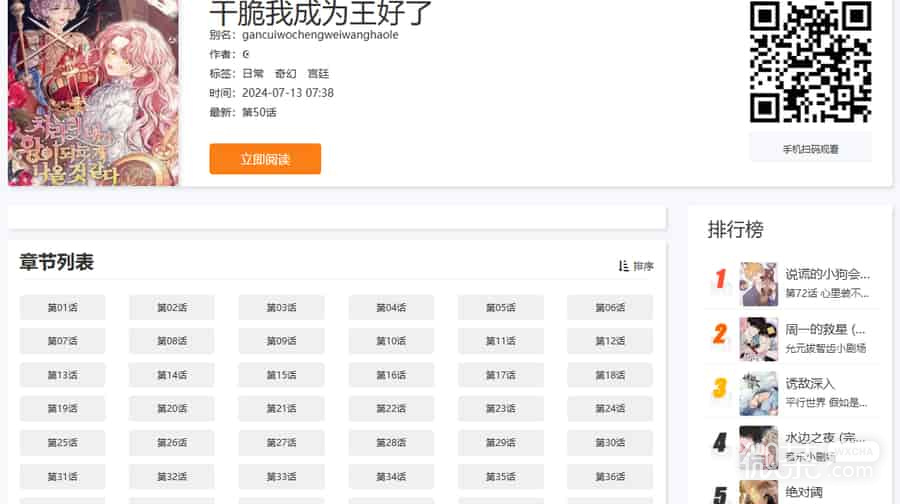Click chapter 第28话
900x504 pixels.
point(391,443)
